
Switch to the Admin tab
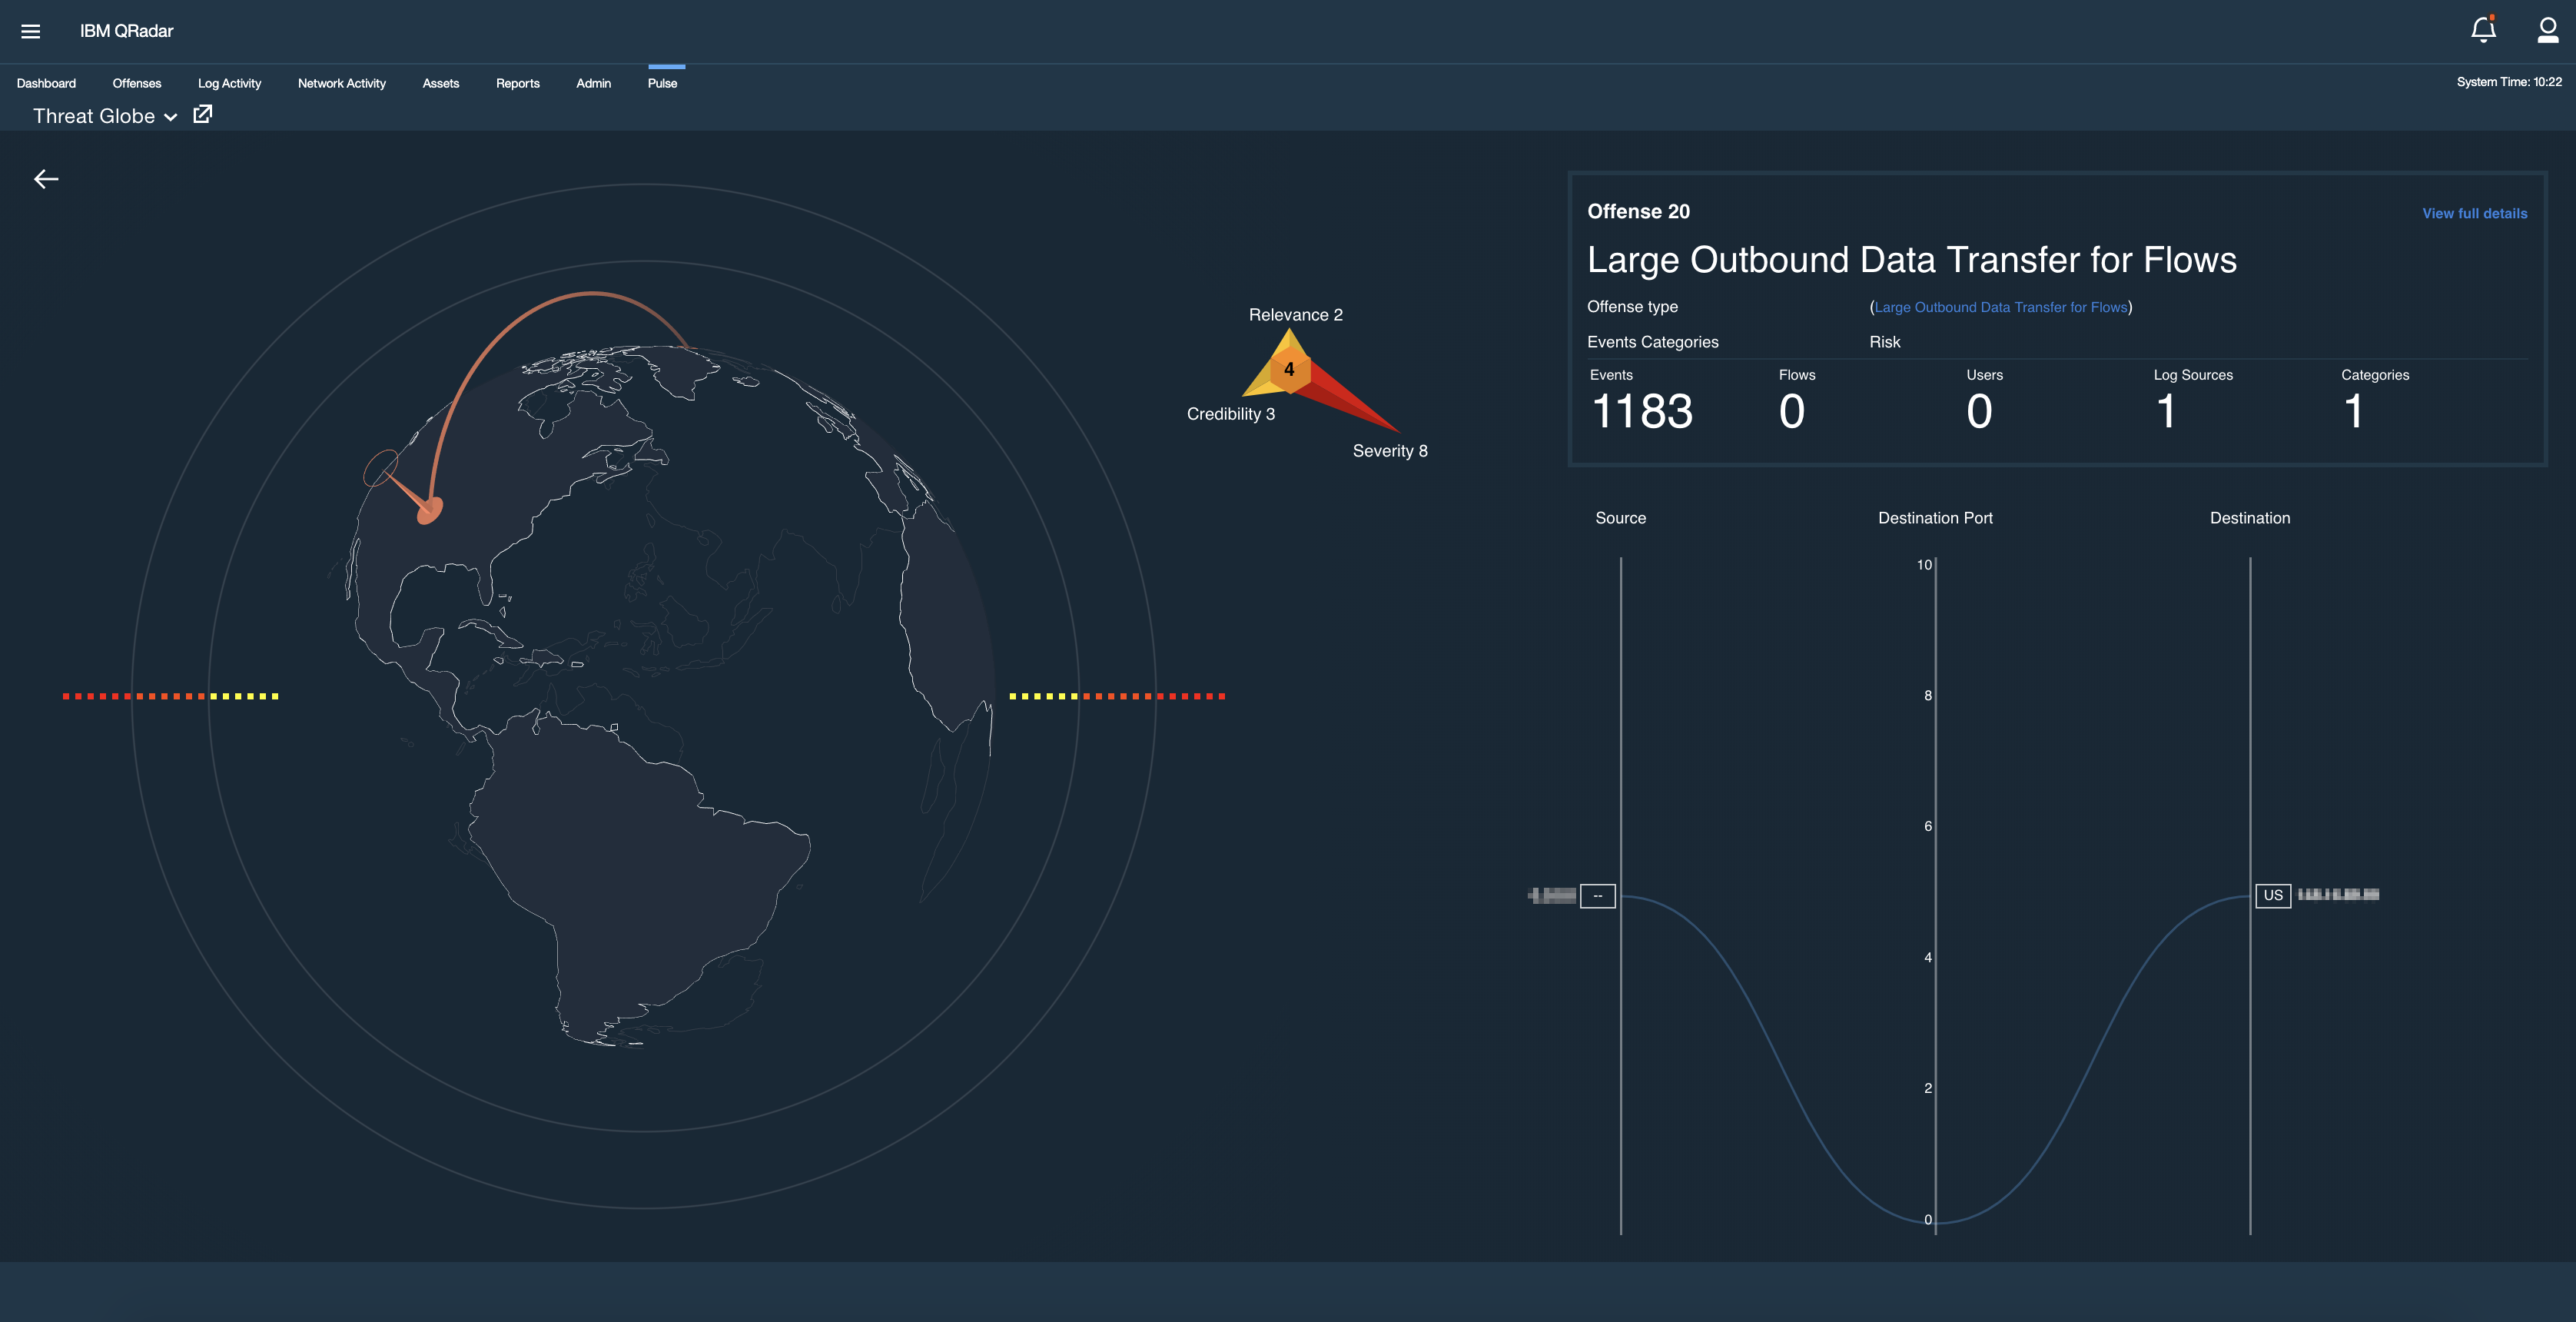(593, 83)
